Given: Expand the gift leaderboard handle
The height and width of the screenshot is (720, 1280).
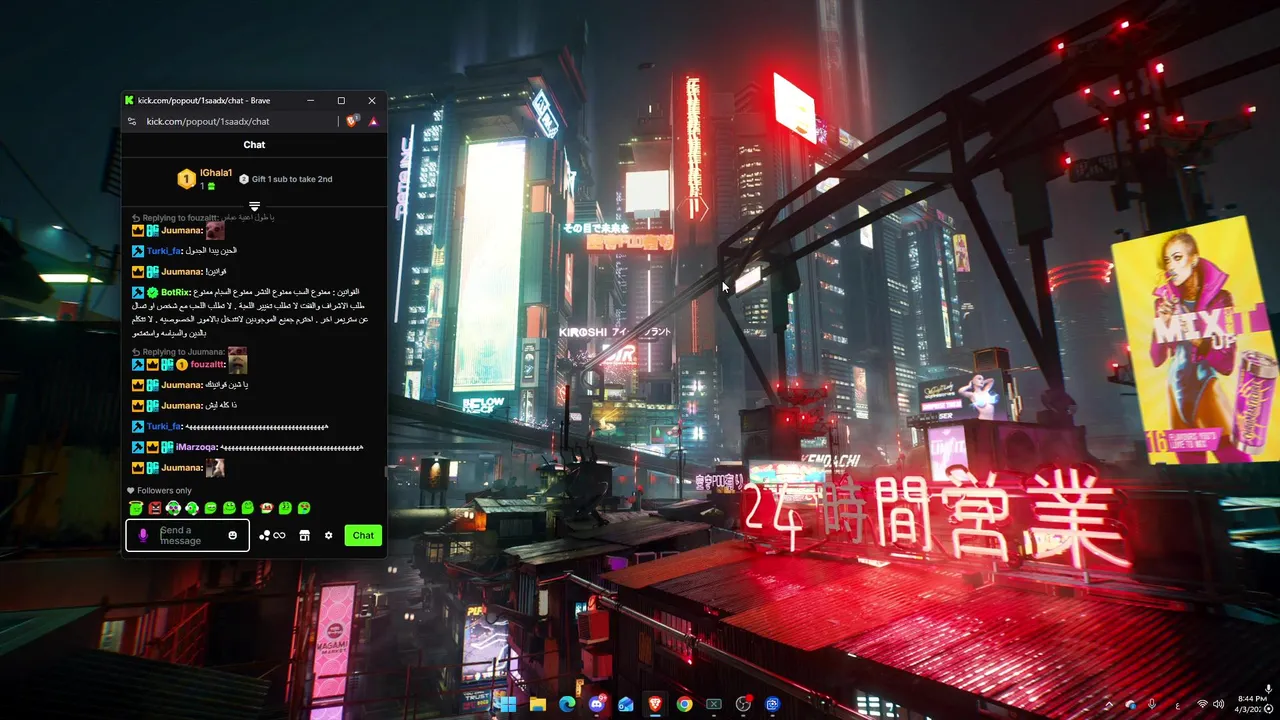Looking at the screenshot, I should pos(254,206).
